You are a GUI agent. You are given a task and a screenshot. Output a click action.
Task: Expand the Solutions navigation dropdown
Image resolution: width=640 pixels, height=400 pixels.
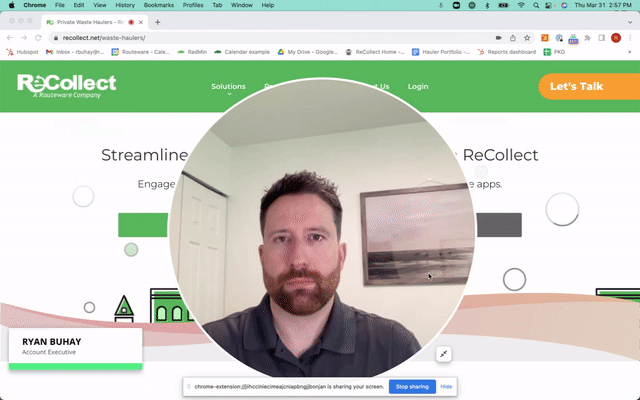228,87
